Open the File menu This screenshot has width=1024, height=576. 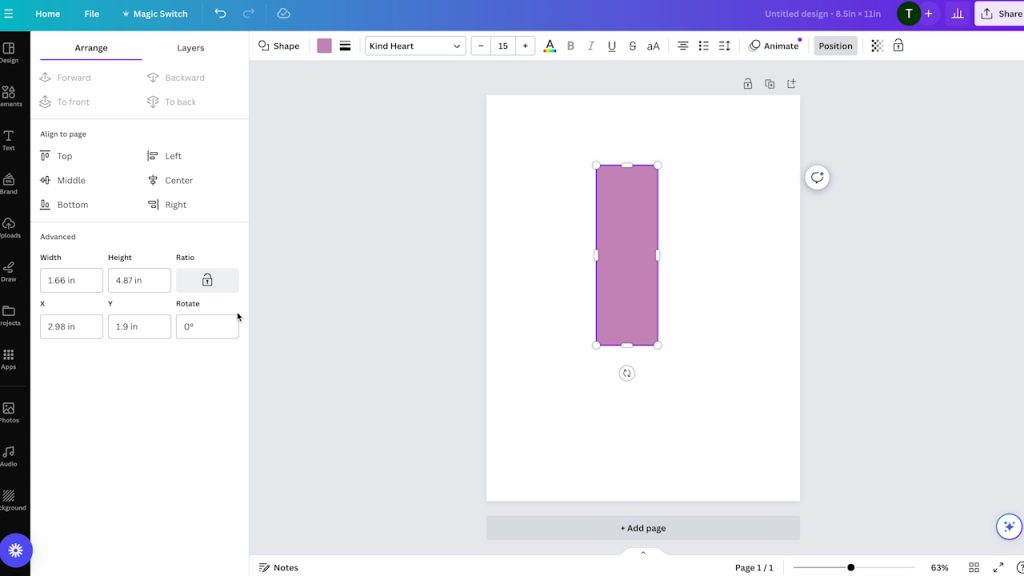[91, 14]
